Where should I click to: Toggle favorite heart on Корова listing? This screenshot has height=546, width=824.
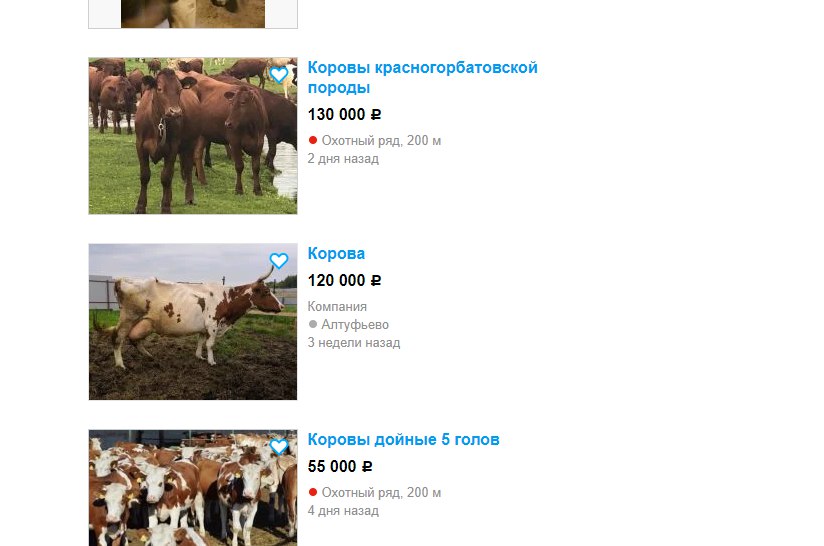279,261
